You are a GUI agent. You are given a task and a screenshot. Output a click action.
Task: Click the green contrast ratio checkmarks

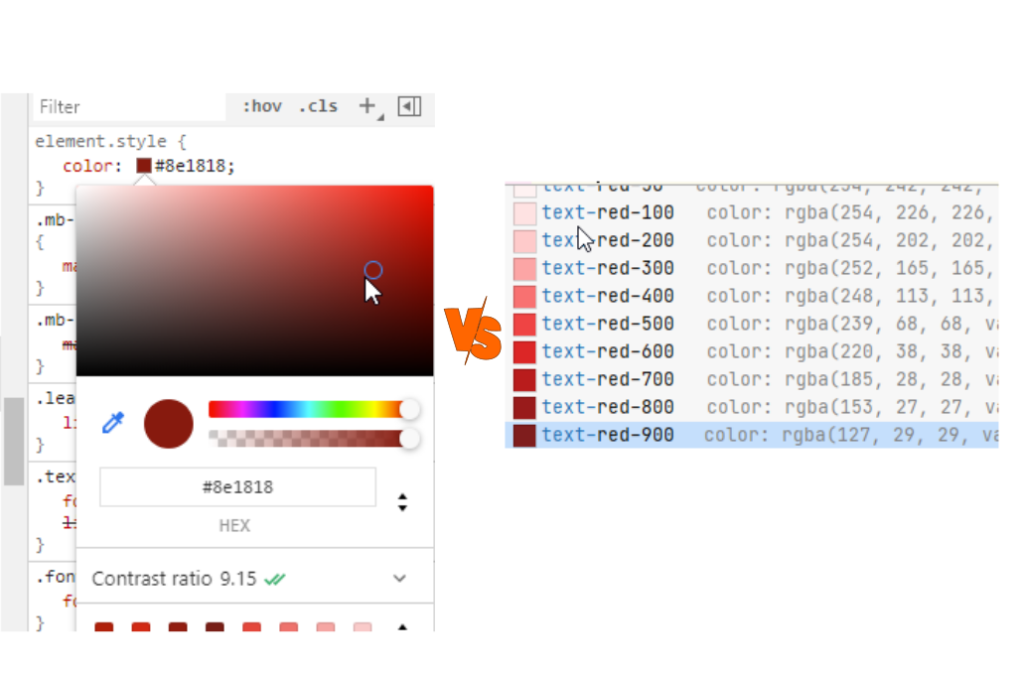pyautogui.click(x=276, y=578)
